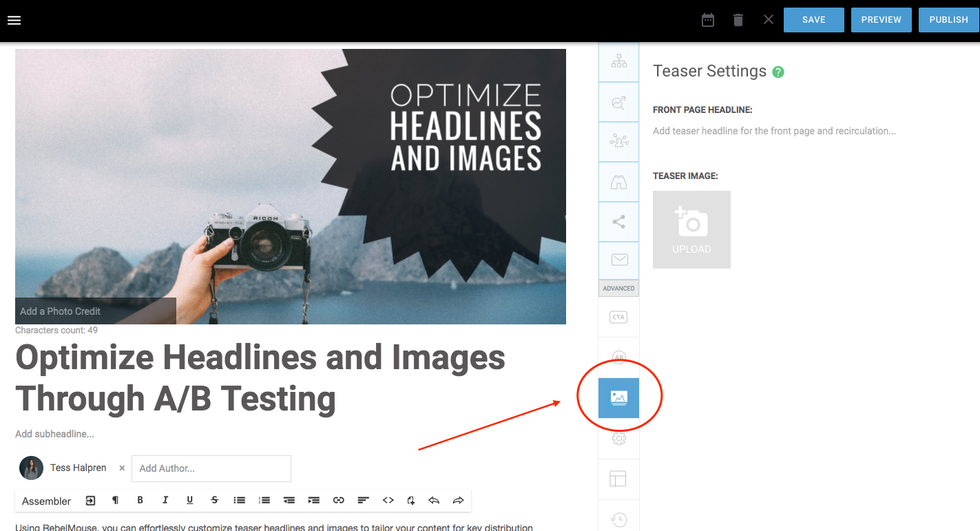Remove author Tess Halpren

(x=122, y=468)
